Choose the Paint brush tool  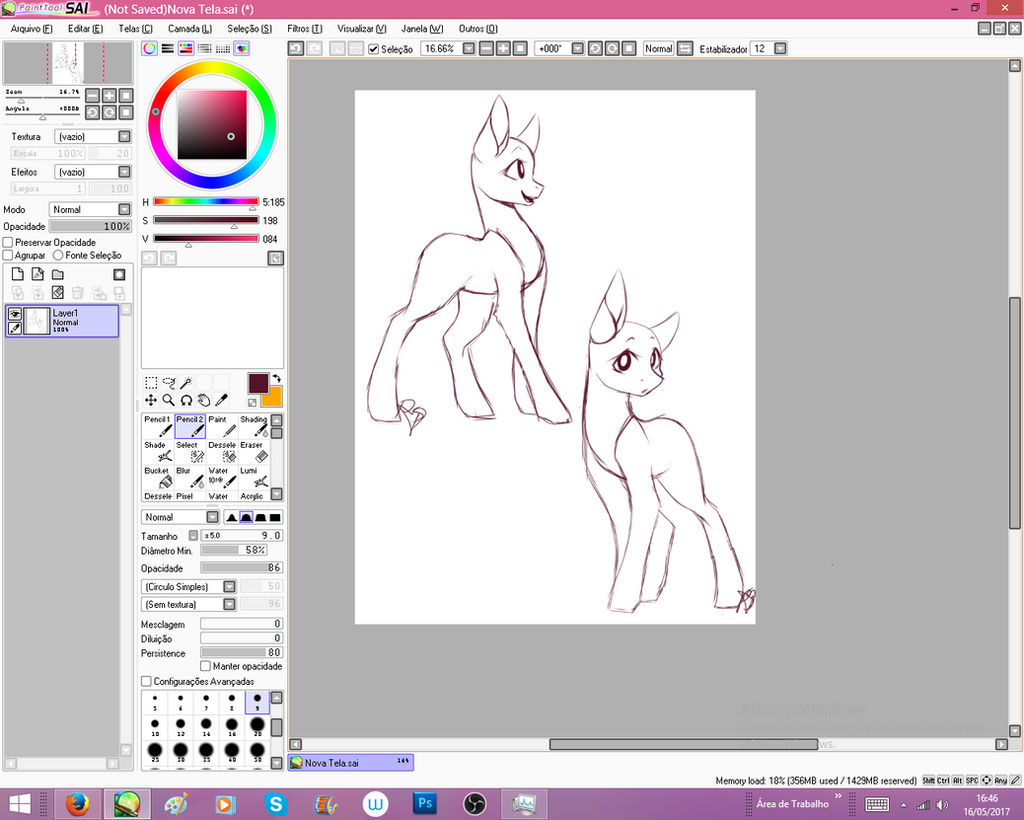point(222,426)
